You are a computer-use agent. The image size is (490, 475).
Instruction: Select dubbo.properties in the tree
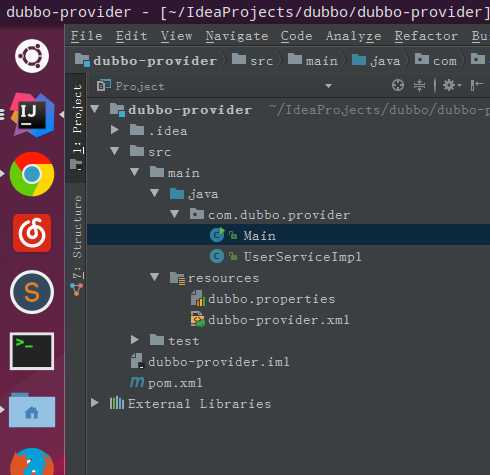click(271, 299)
